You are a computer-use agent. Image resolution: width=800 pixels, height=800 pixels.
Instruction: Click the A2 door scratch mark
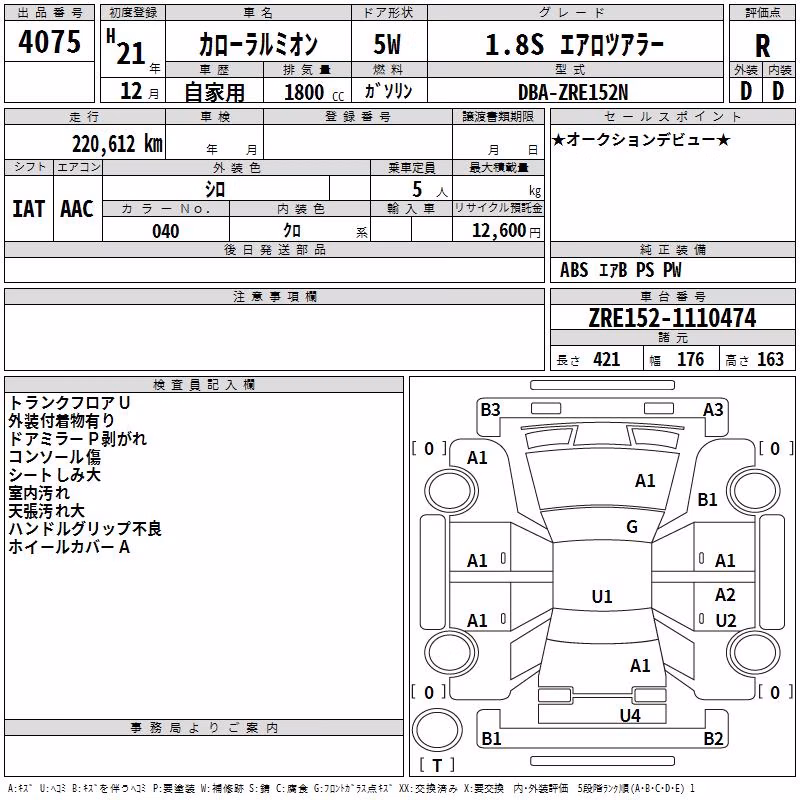[x=725, y=595]
